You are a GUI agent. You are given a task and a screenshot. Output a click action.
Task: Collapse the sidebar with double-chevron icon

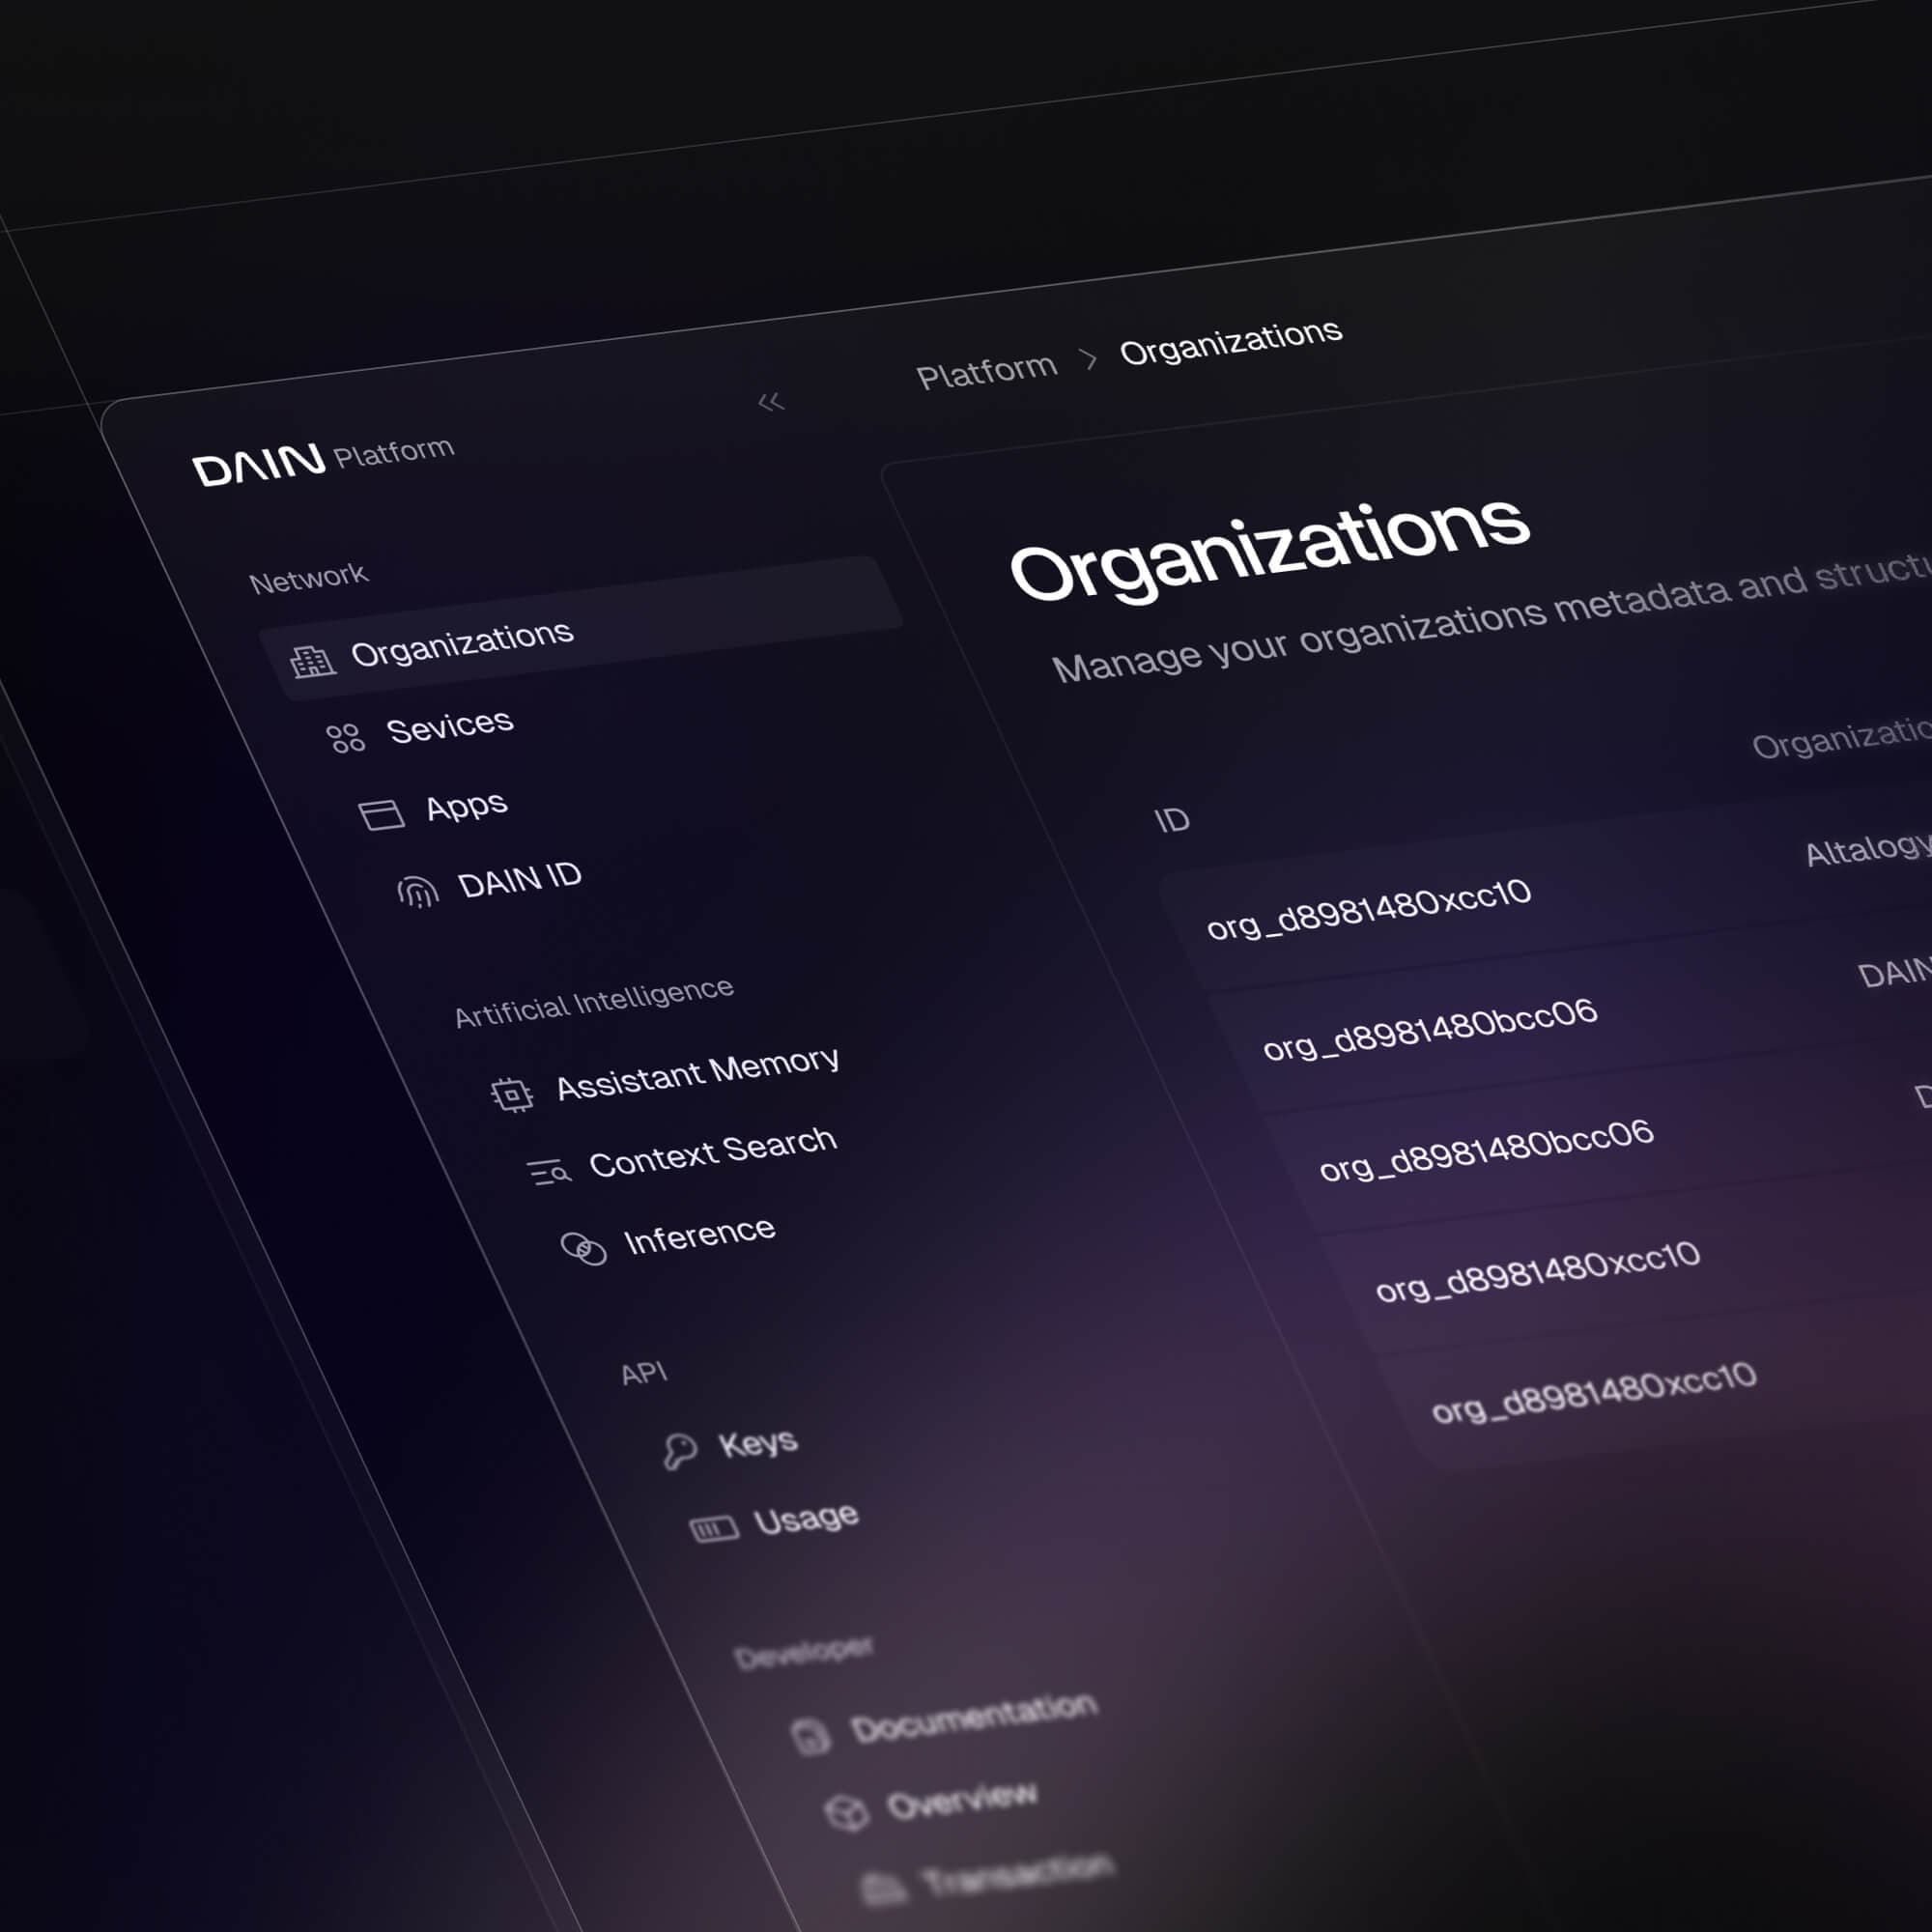(770, 402)
